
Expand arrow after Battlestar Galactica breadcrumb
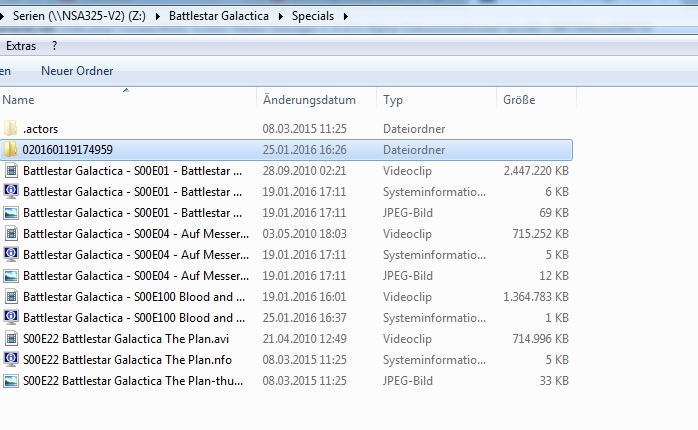point(280,16)
